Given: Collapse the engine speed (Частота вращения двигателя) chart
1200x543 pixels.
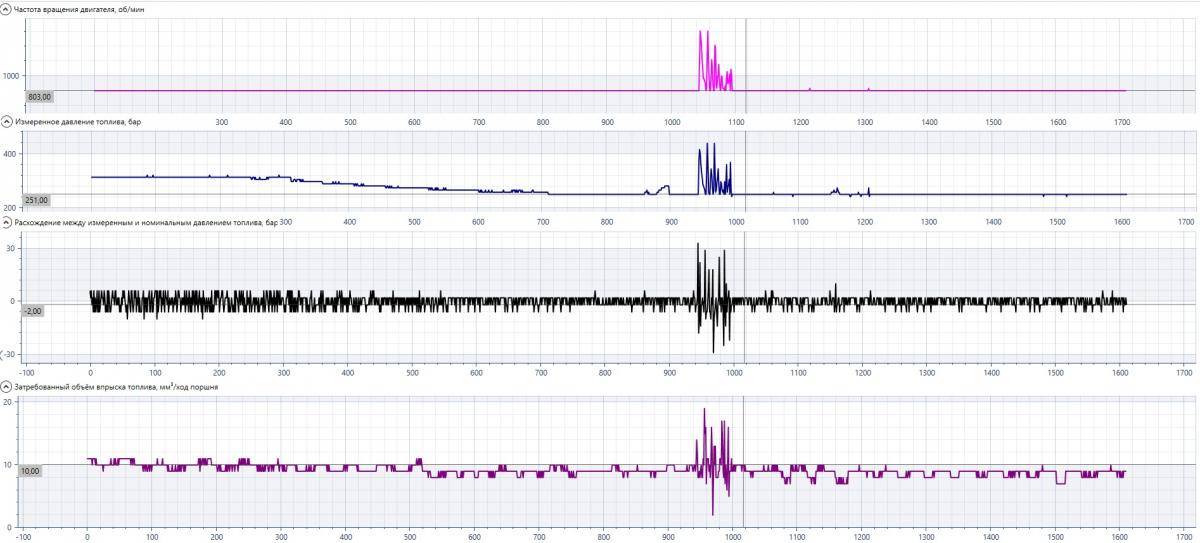Looking at the screenshot, I should (6, 9).
